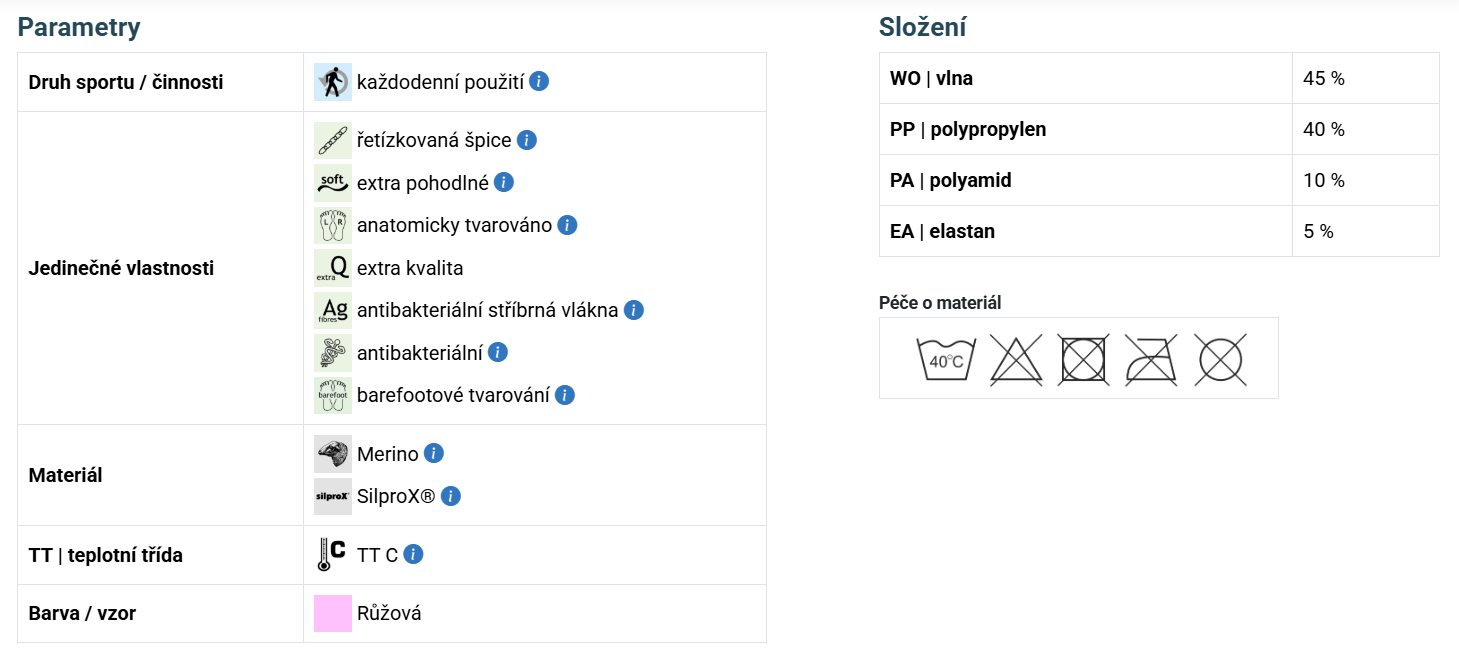Click the extra Q quality icon
1459x672 pixels.
pos(333,268)
